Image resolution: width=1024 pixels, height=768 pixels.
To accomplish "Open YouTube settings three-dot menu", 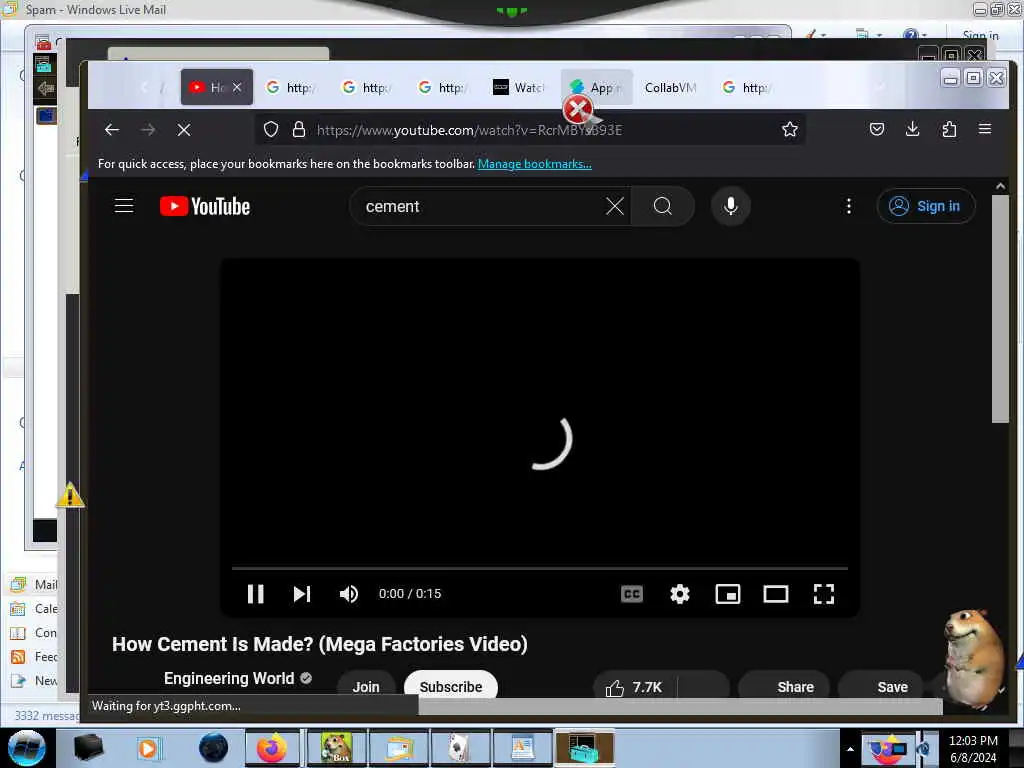I will pos(848,206).
